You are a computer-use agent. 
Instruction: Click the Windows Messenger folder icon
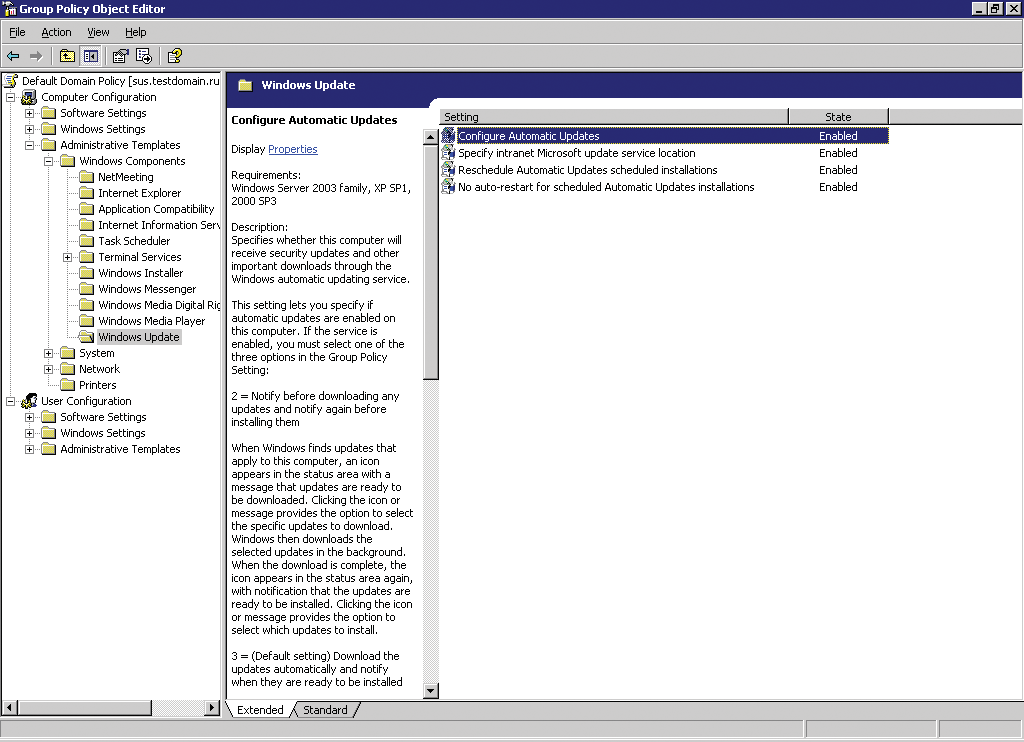point(86,289)
